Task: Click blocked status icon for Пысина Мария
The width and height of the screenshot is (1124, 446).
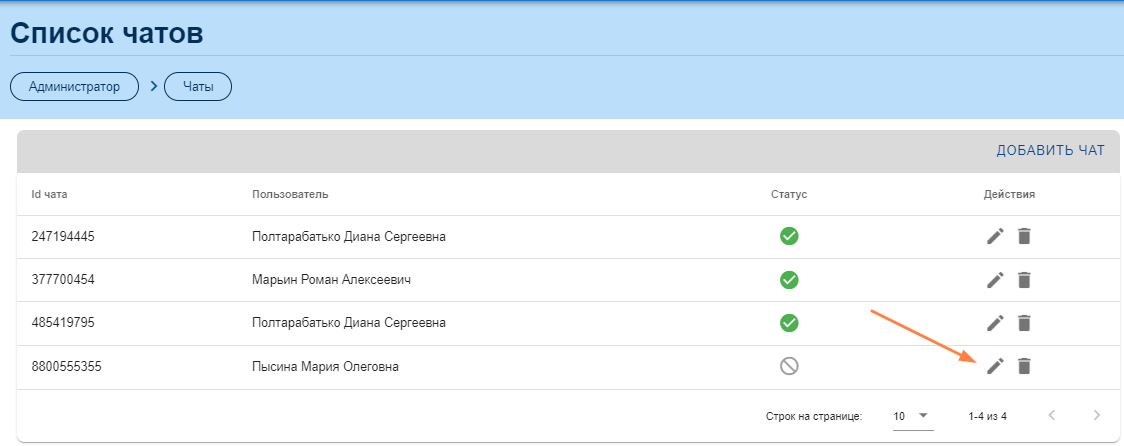Action: pyautogui.click(x=789, y=367)
